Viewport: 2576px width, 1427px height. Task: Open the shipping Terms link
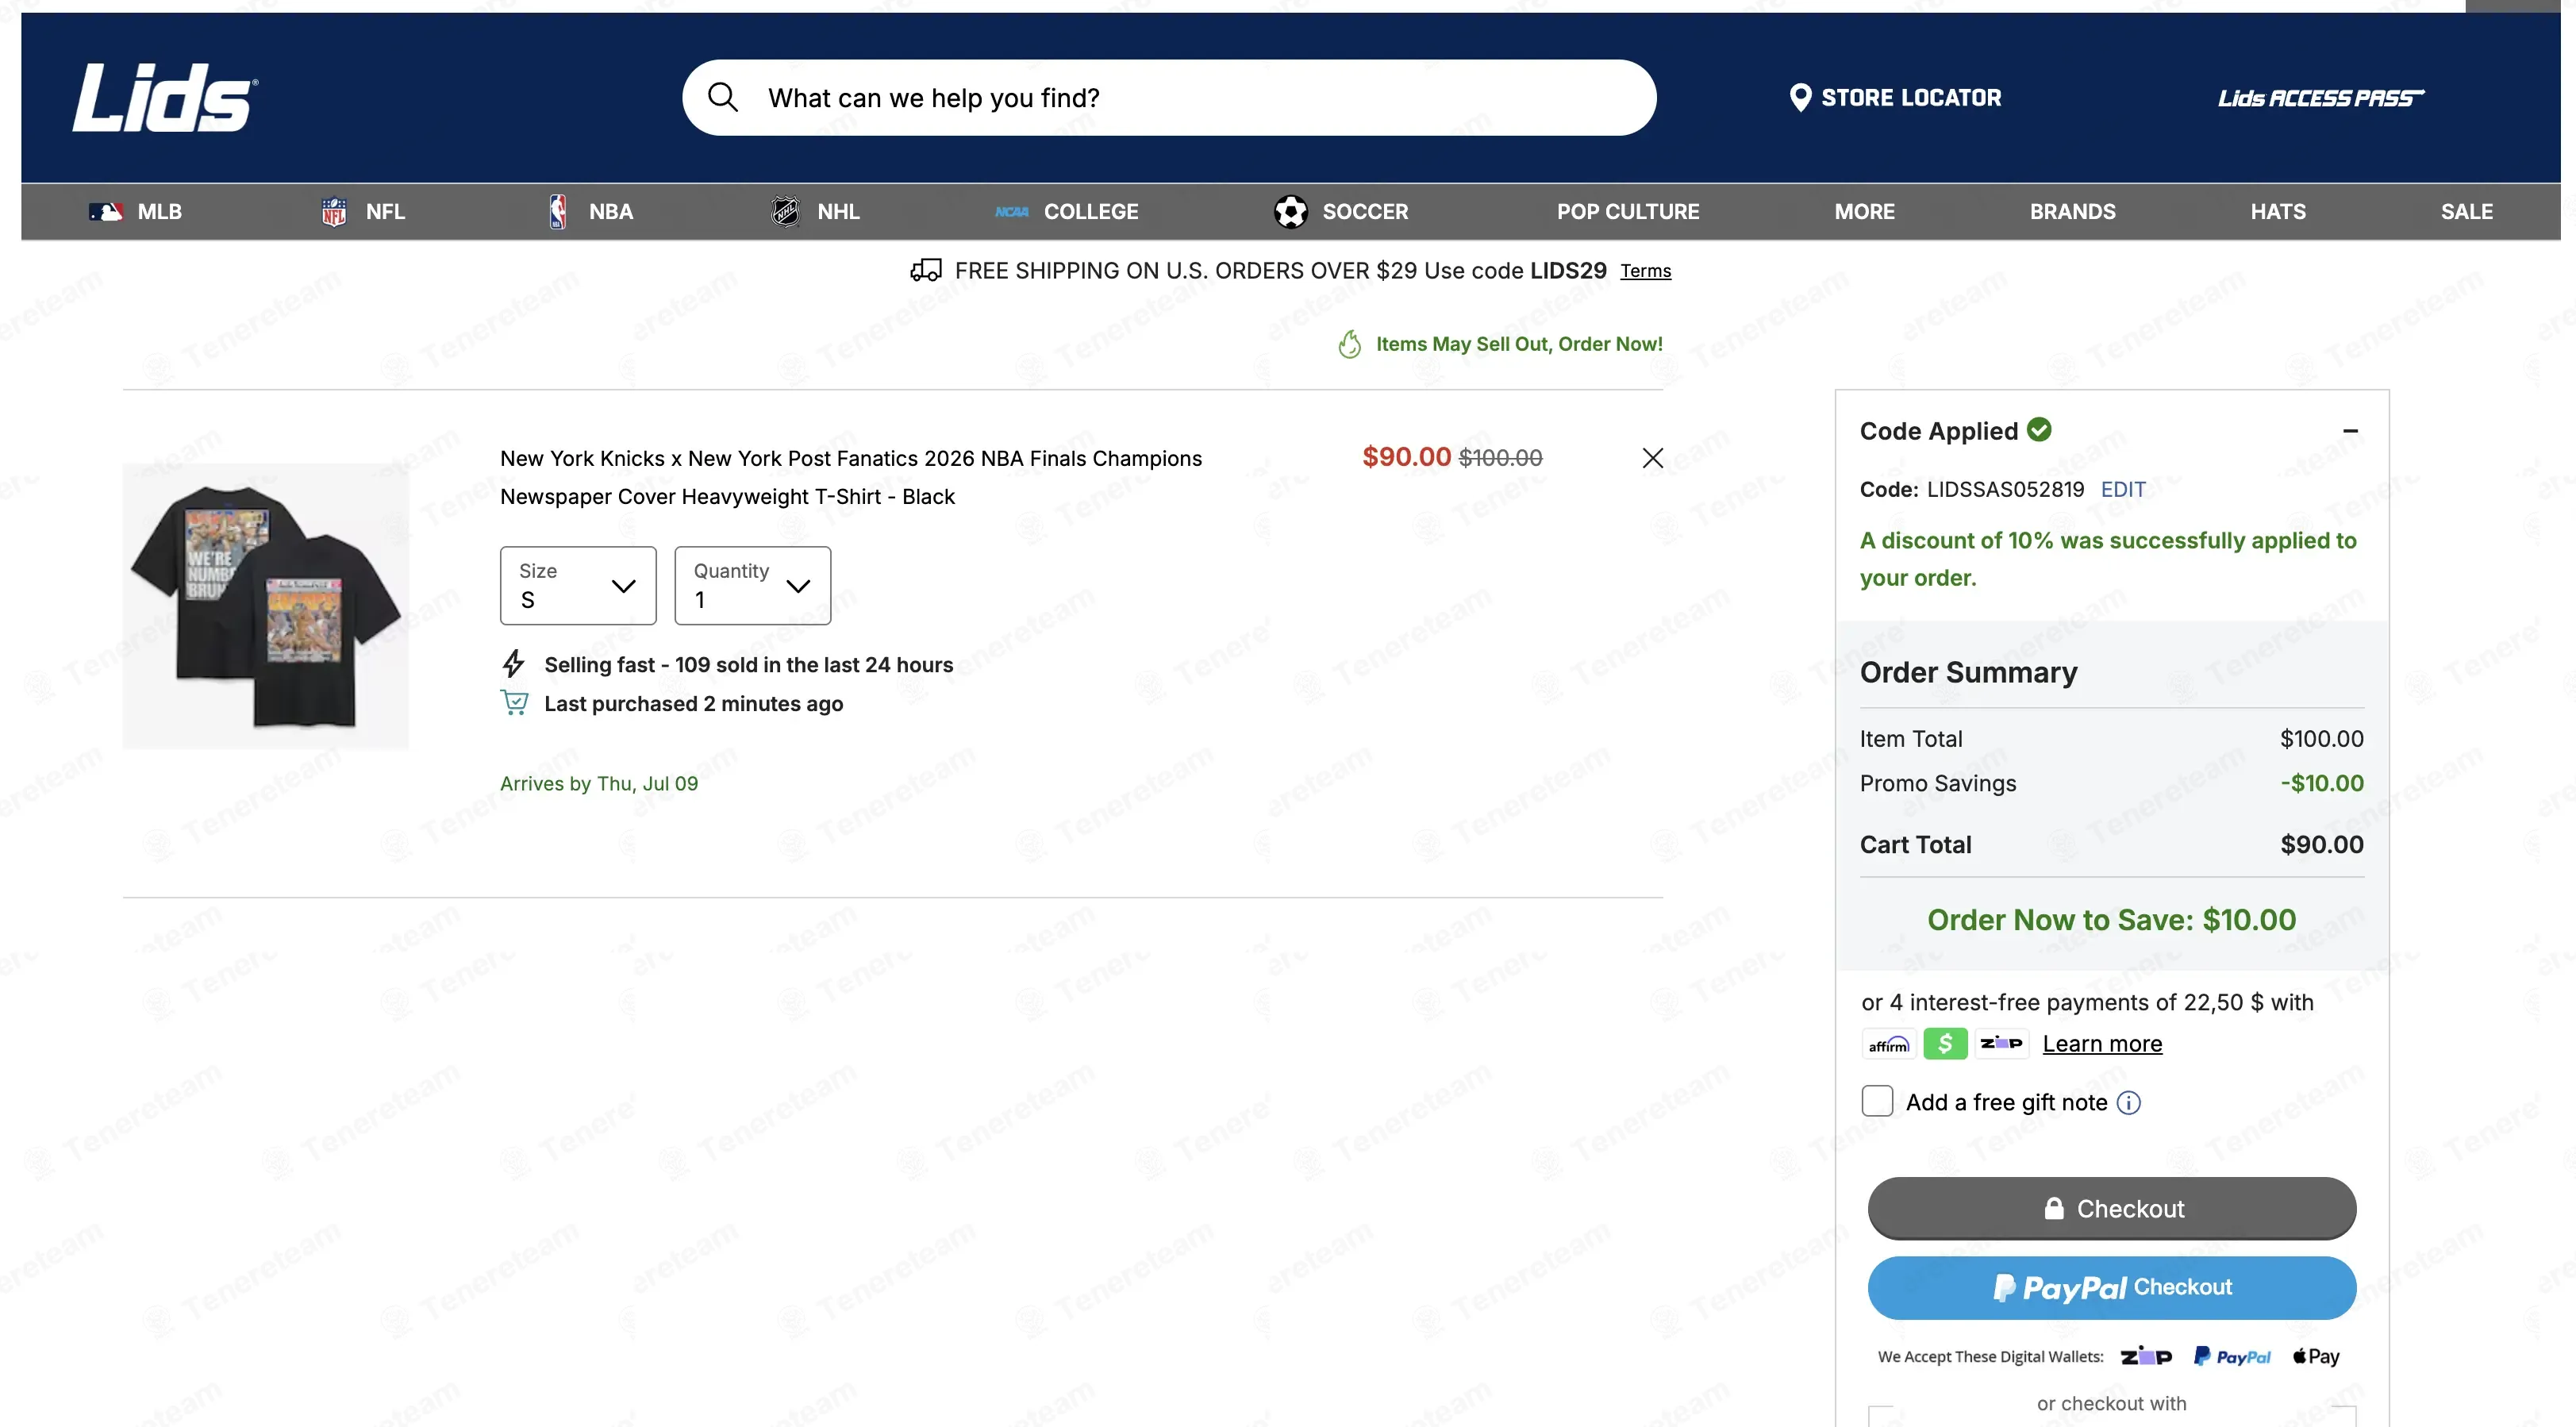coord(1645,271)
